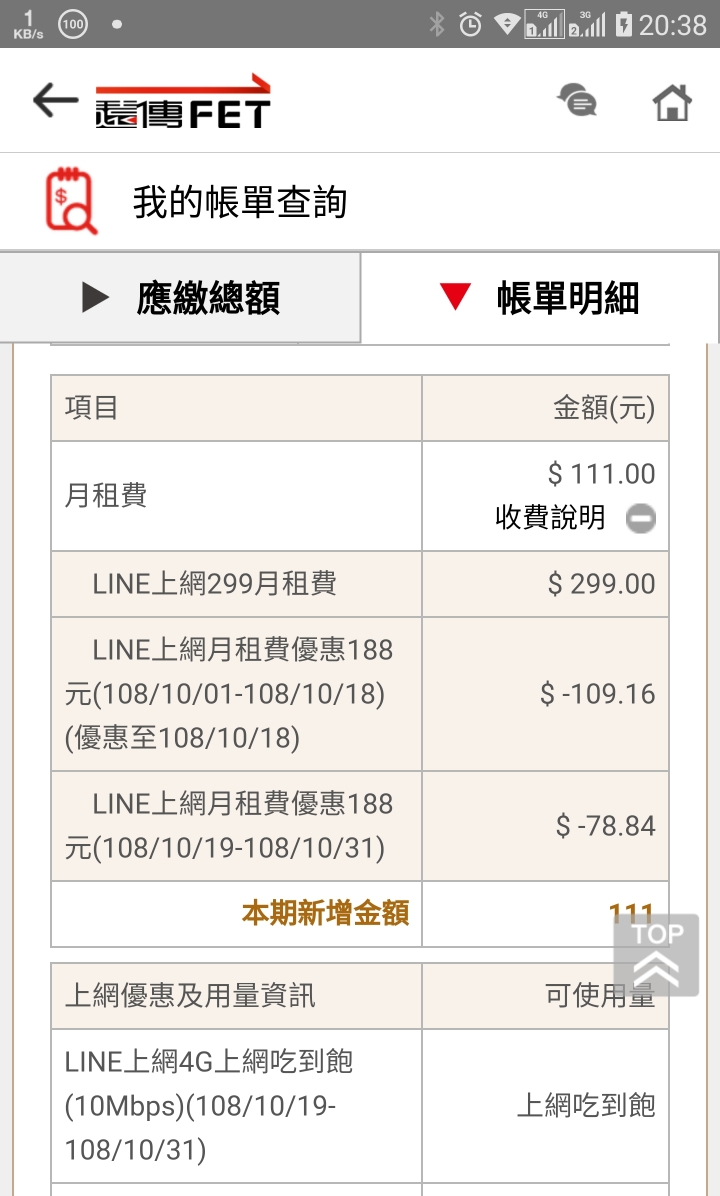
Task: Tap the 遠傳 FET logo
Action: (x=182, y=101)
